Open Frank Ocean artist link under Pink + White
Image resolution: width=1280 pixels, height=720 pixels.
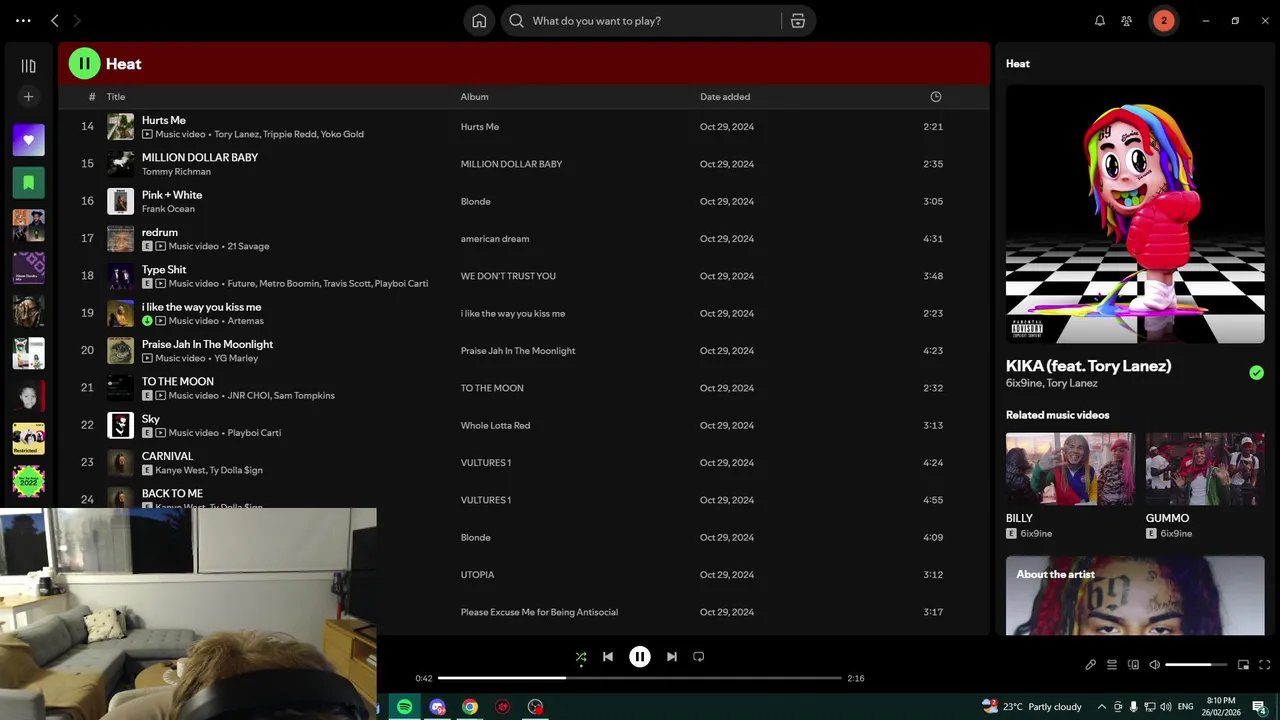168,209
